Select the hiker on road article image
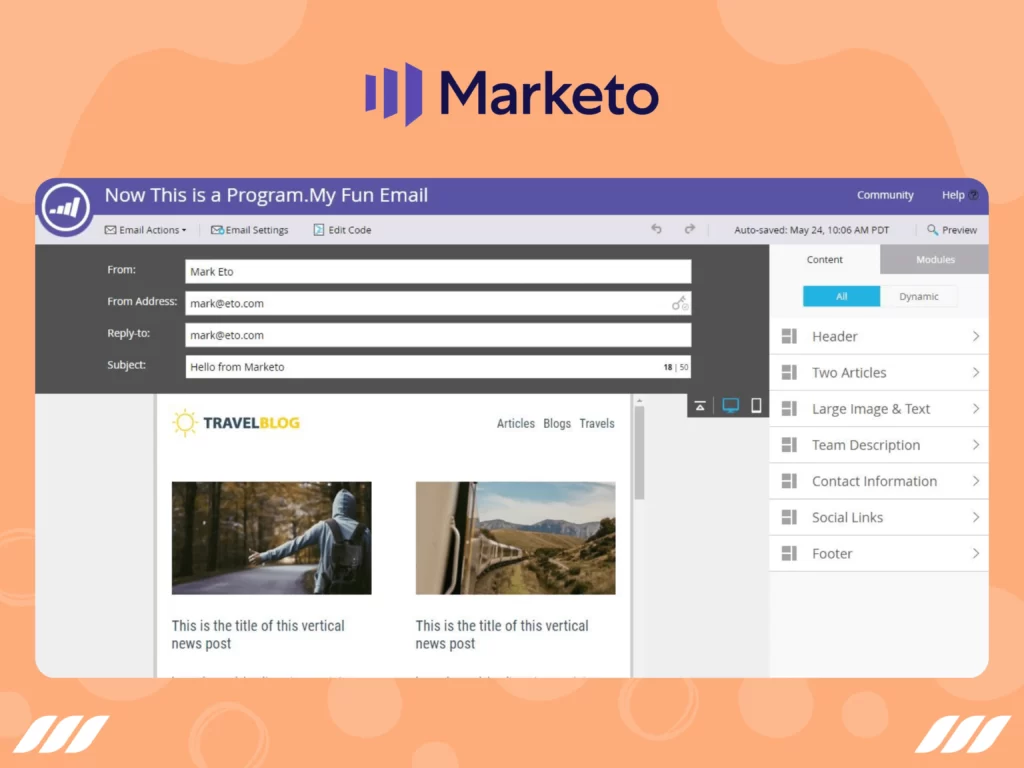The image size is (1024, 768). click(272, 538)
